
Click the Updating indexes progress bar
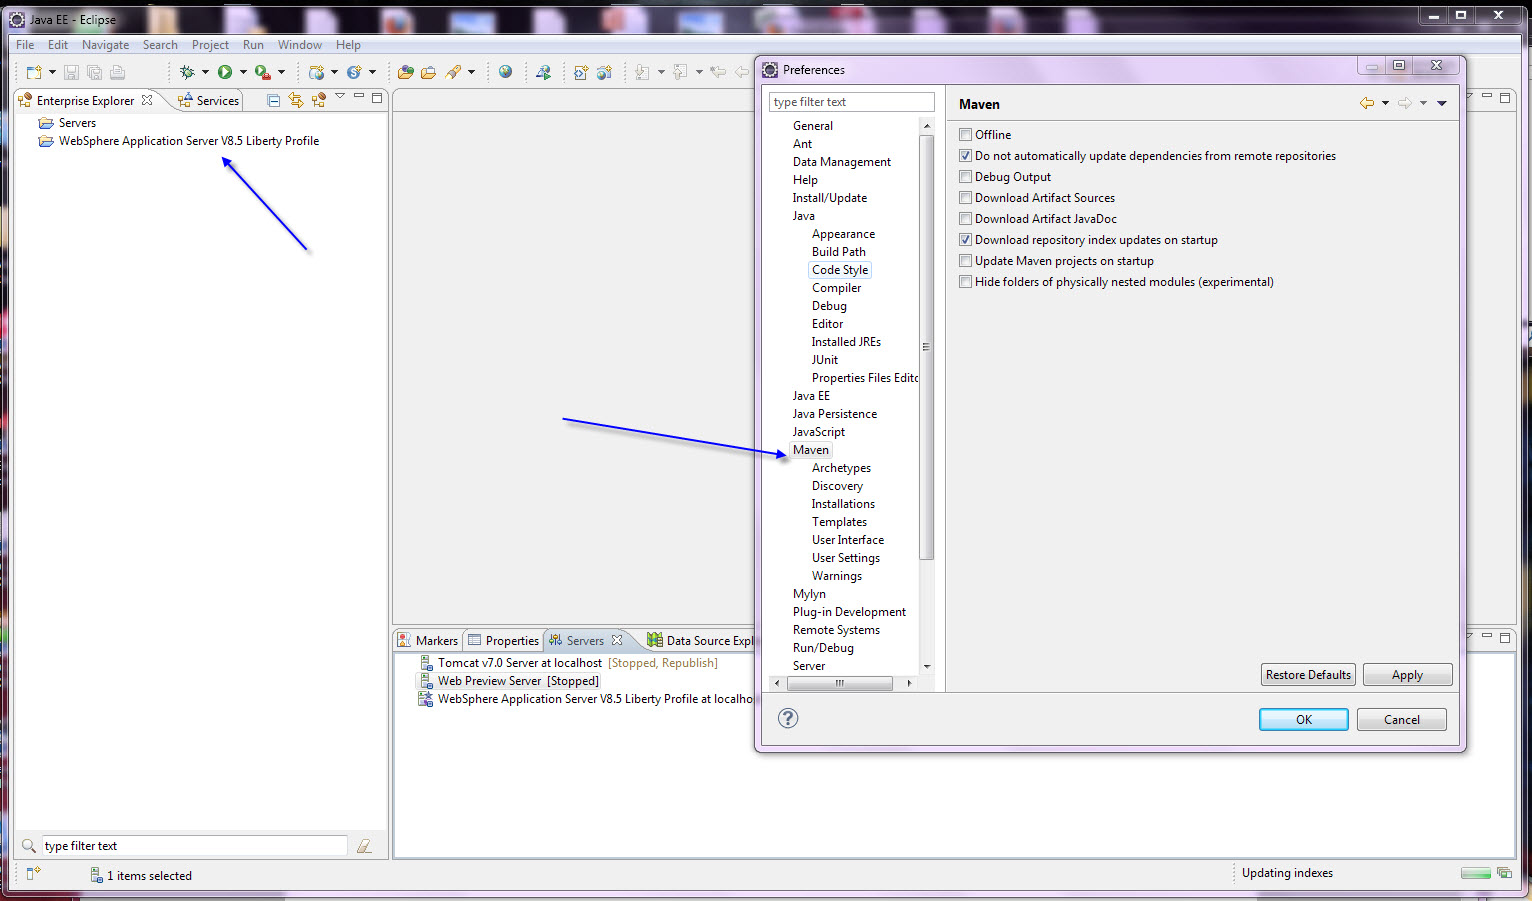coord(1475,873)
